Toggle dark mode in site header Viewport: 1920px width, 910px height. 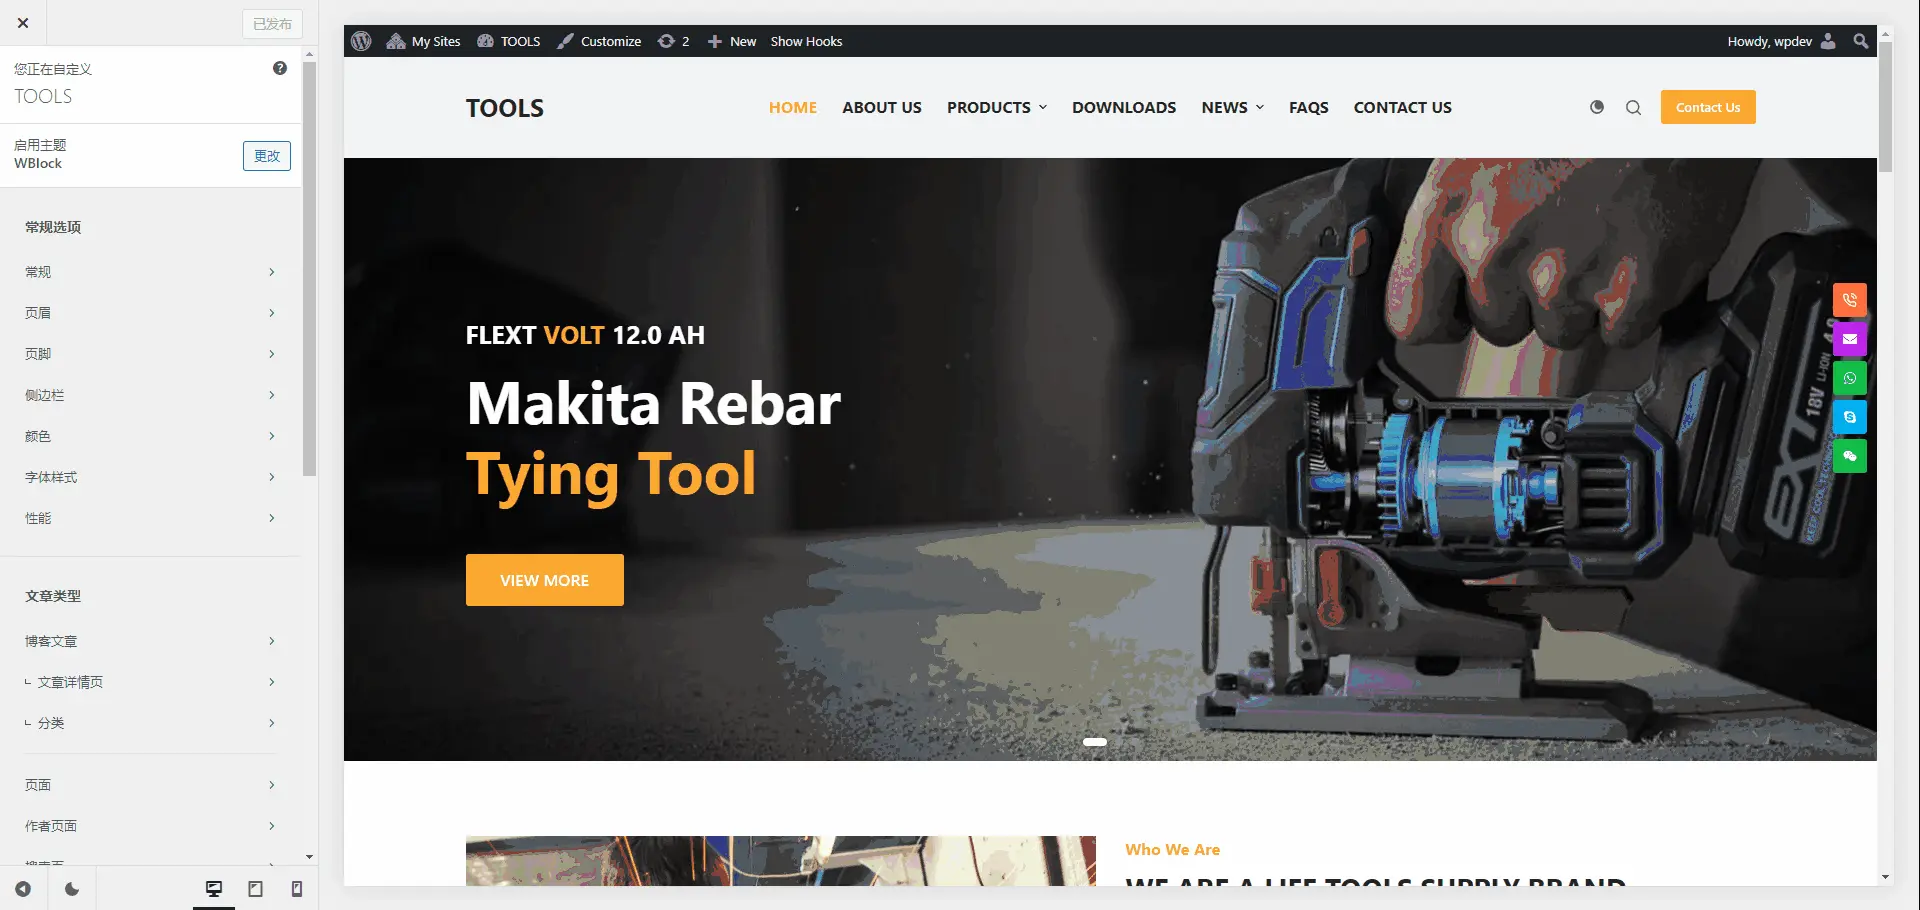coord(1597,107)
